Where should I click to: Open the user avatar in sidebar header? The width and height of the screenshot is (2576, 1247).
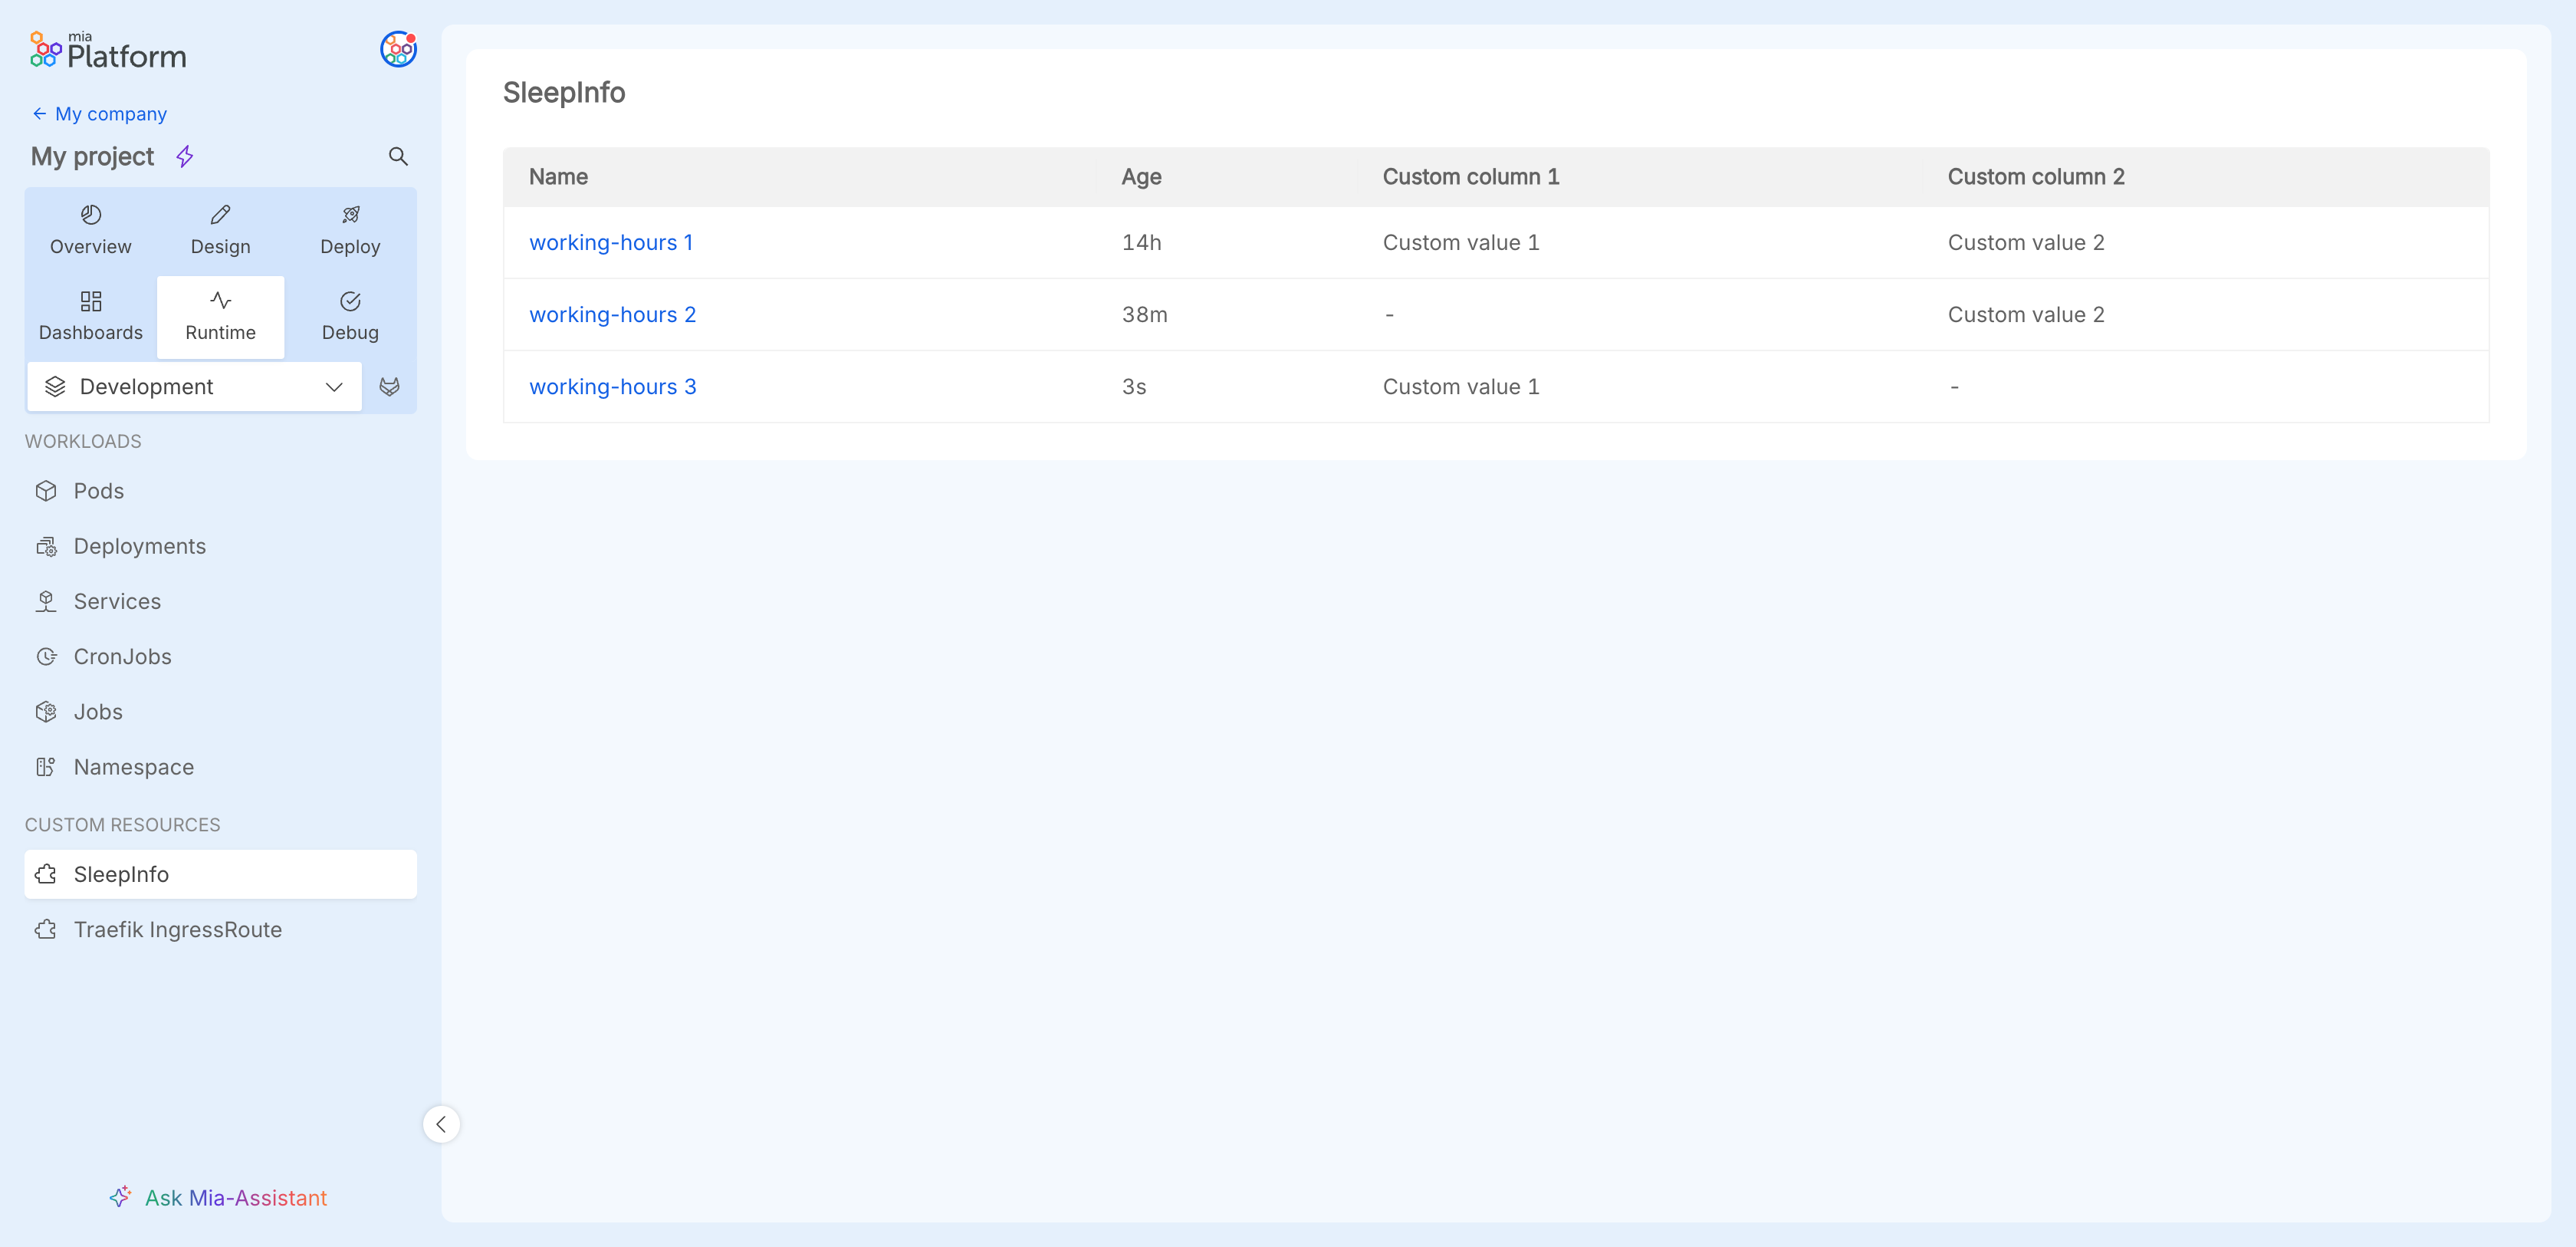click(x=398, y=49)
